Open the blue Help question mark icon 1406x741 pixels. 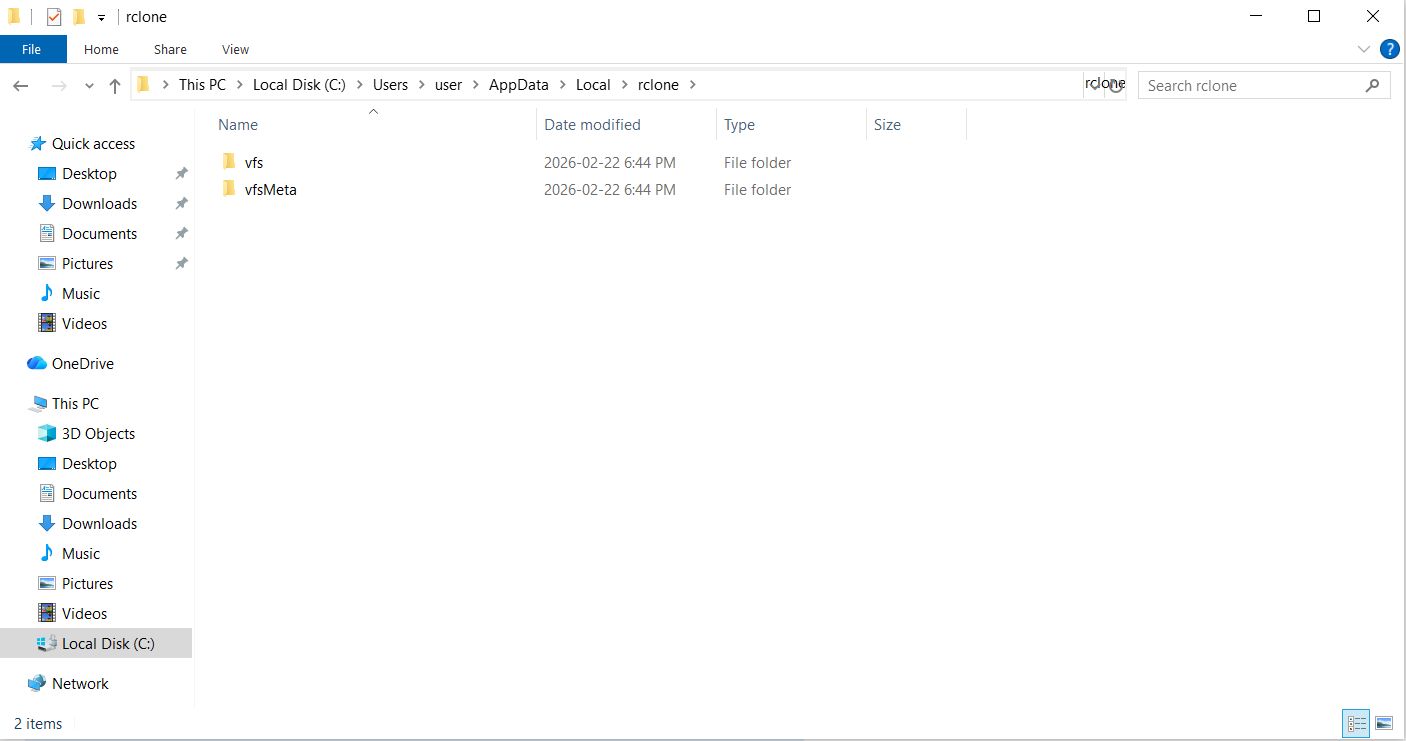(x=1389, y=49)
